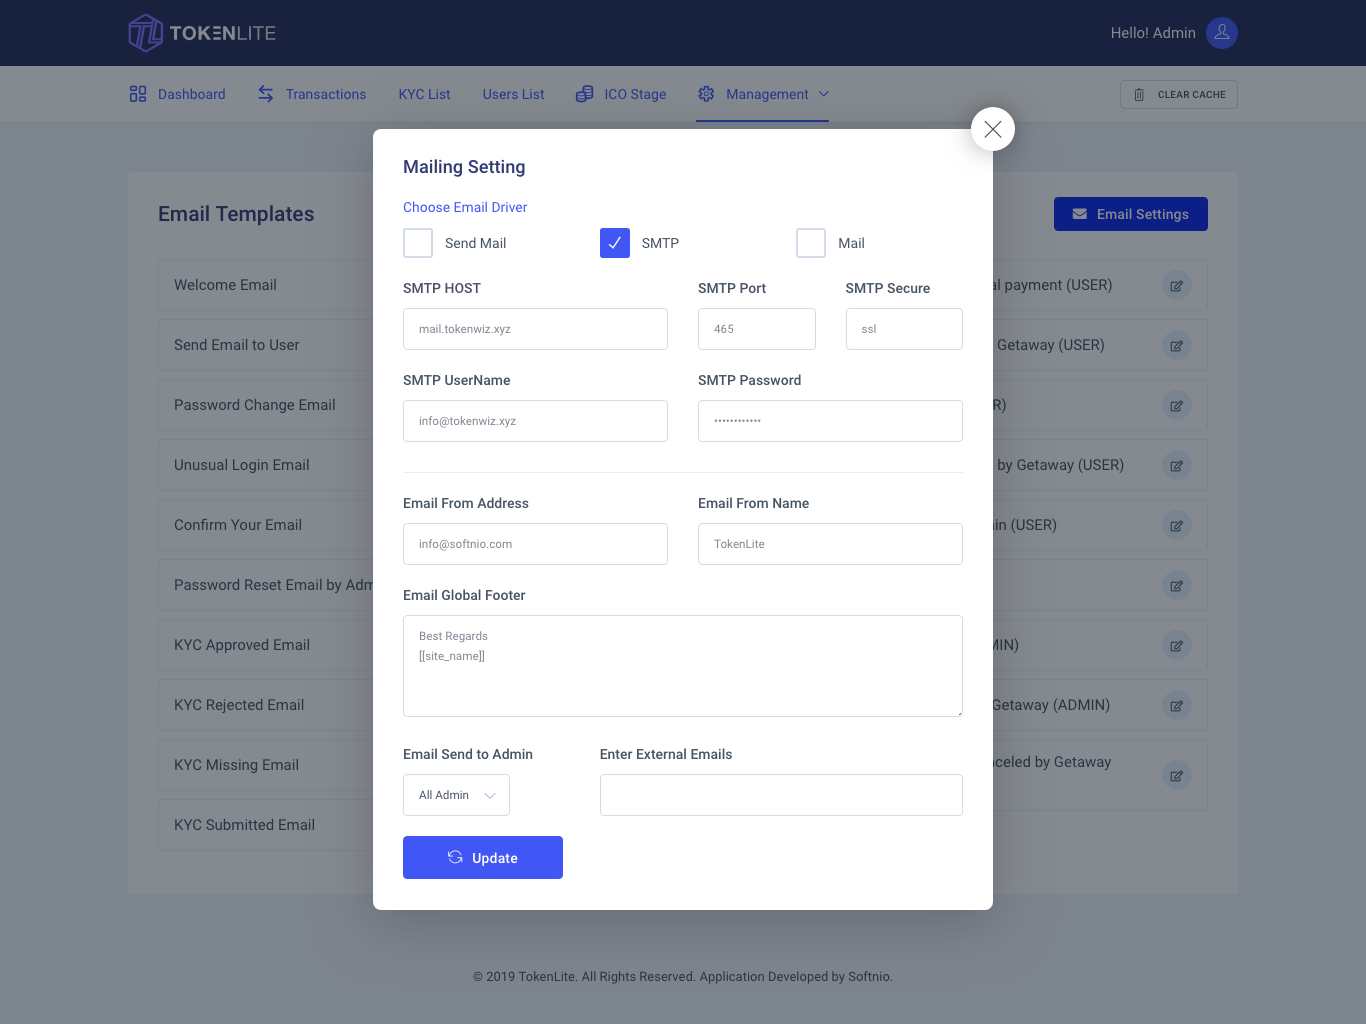The width and height of the screenshot is (1366, 1024).
Task: Switch to the KYC List tab
Action: 424,93
